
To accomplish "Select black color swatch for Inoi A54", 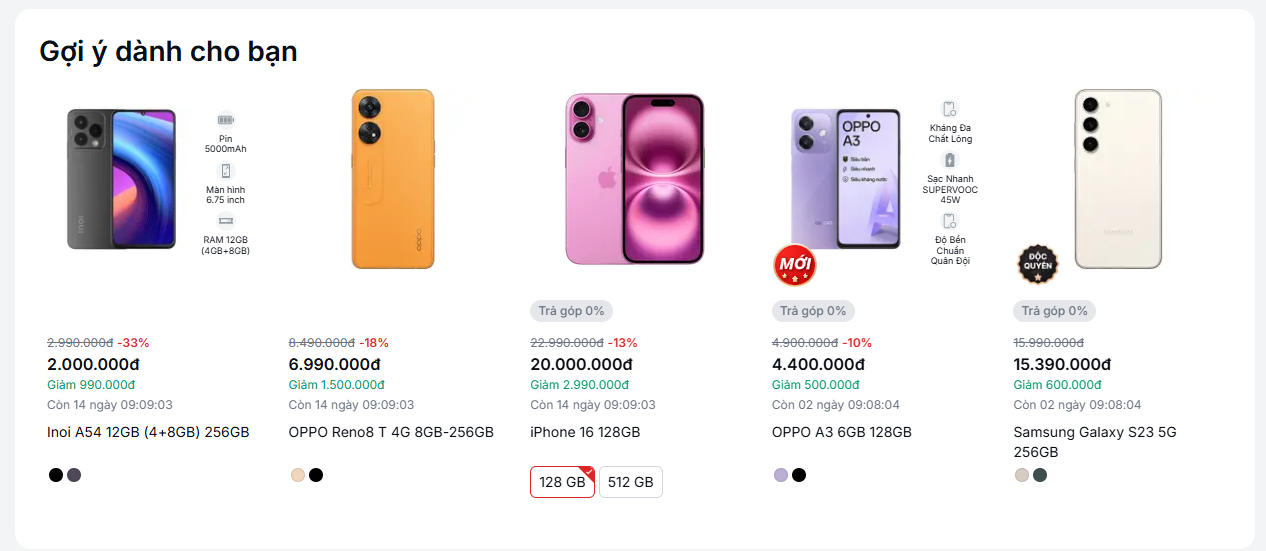I will (x=56, y=475).
